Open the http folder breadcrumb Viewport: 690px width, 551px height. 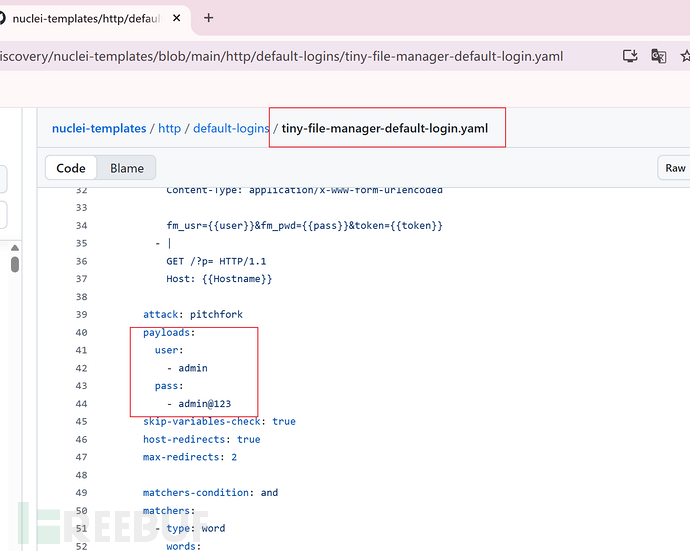click(169, 128)
